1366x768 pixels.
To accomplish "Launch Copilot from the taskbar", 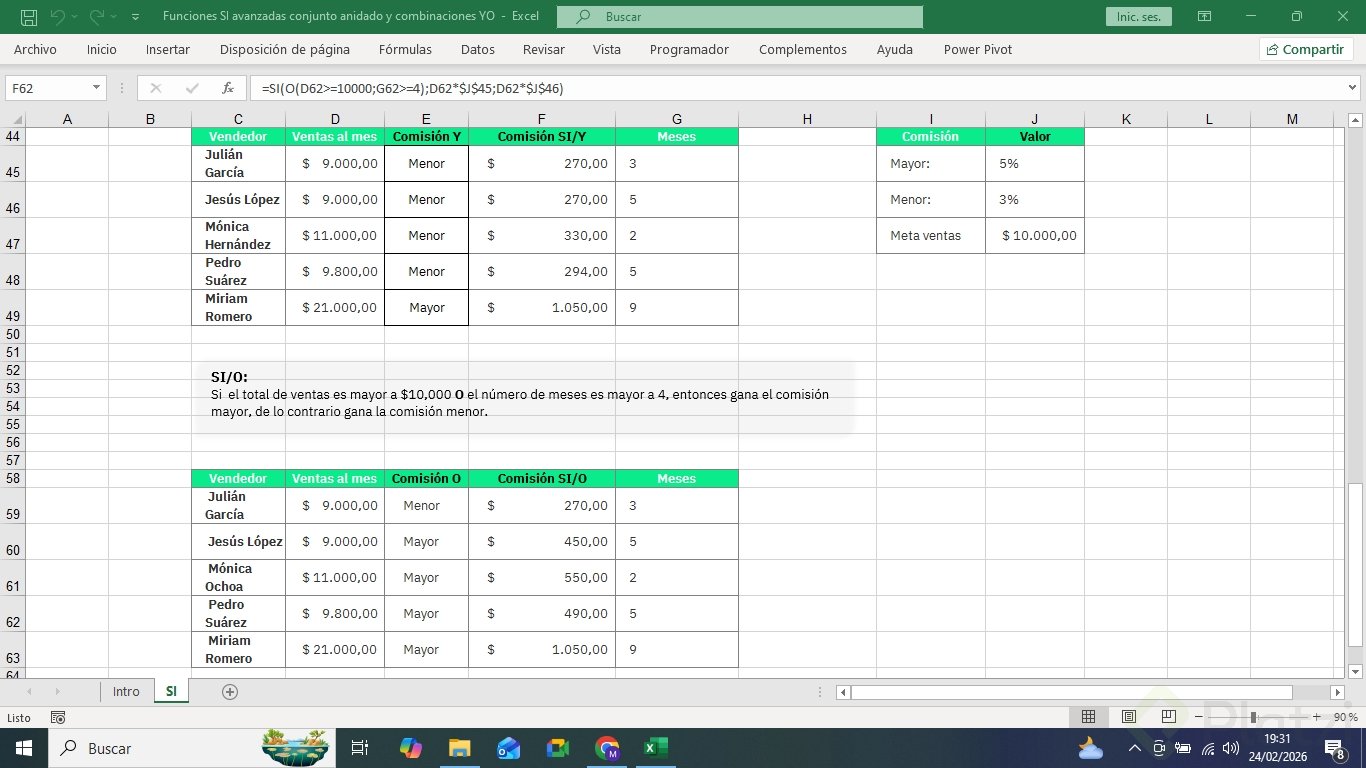I will point(410,748).
